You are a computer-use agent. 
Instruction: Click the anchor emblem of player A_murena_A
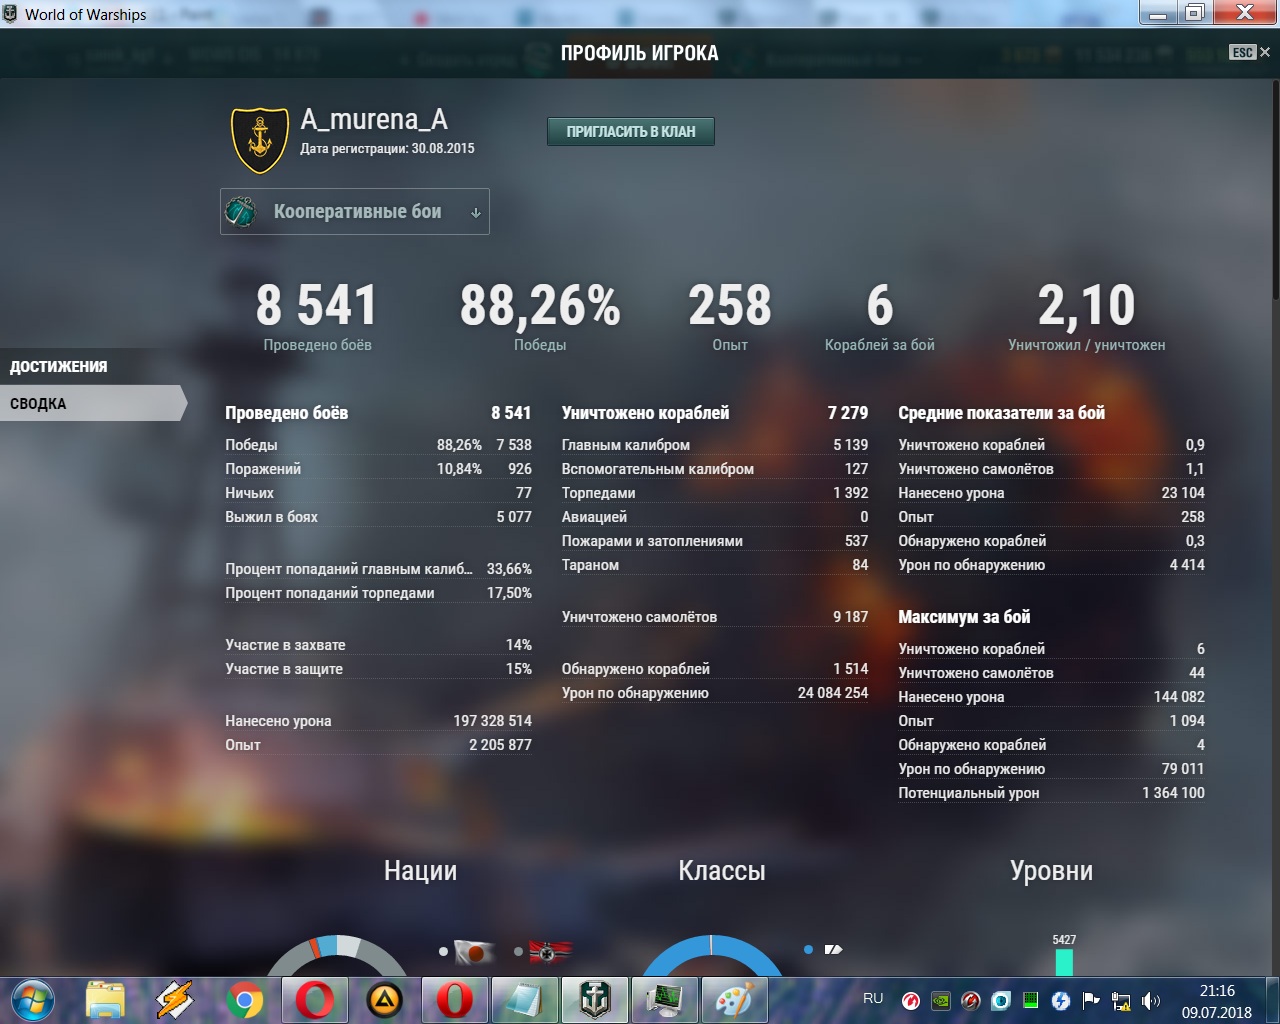(x=260, y=139)
